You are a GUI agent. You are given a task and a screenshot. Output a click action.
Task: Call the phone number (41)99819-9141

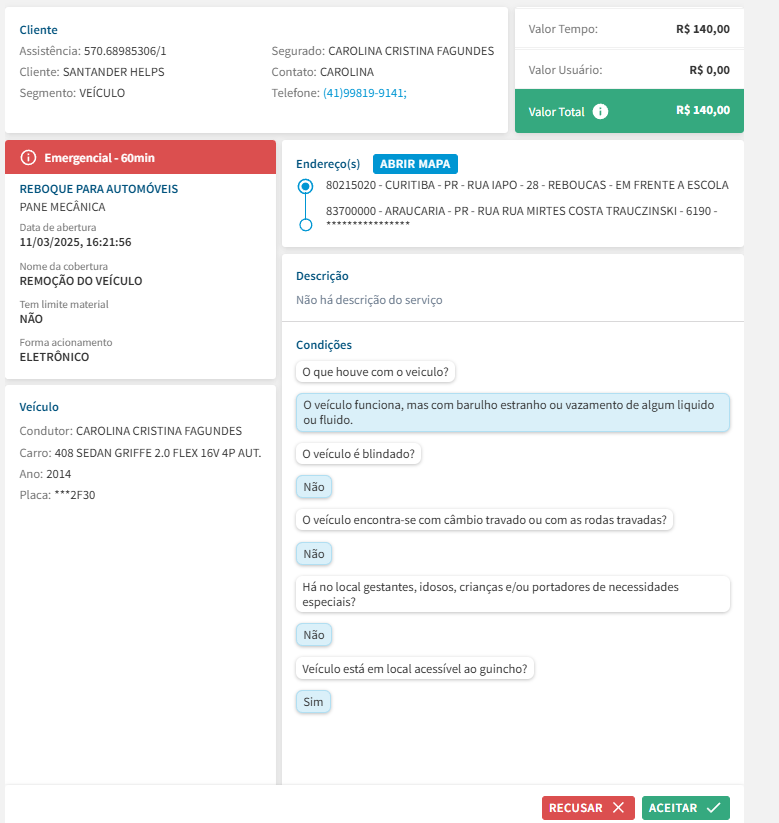[x=364, y=93]
